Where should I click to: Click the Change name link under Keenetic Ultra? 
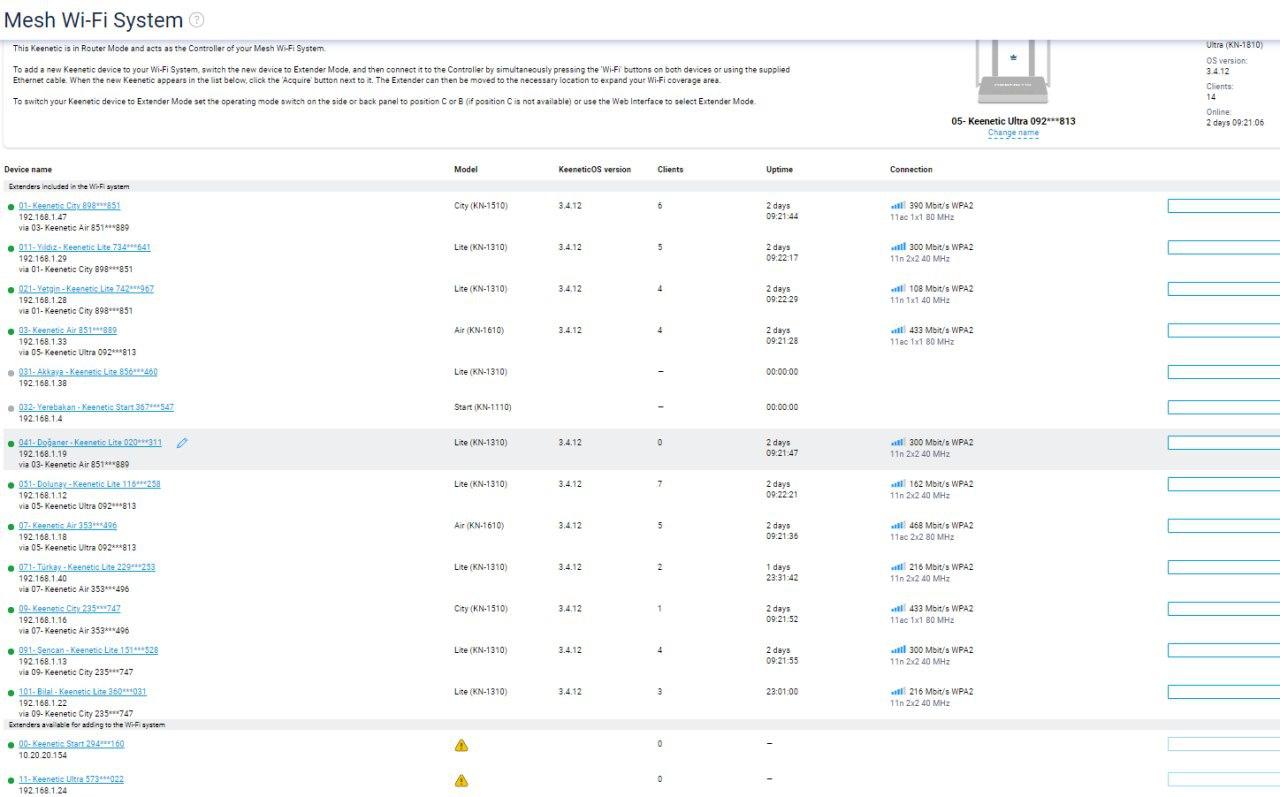(x=1013, y=133)
